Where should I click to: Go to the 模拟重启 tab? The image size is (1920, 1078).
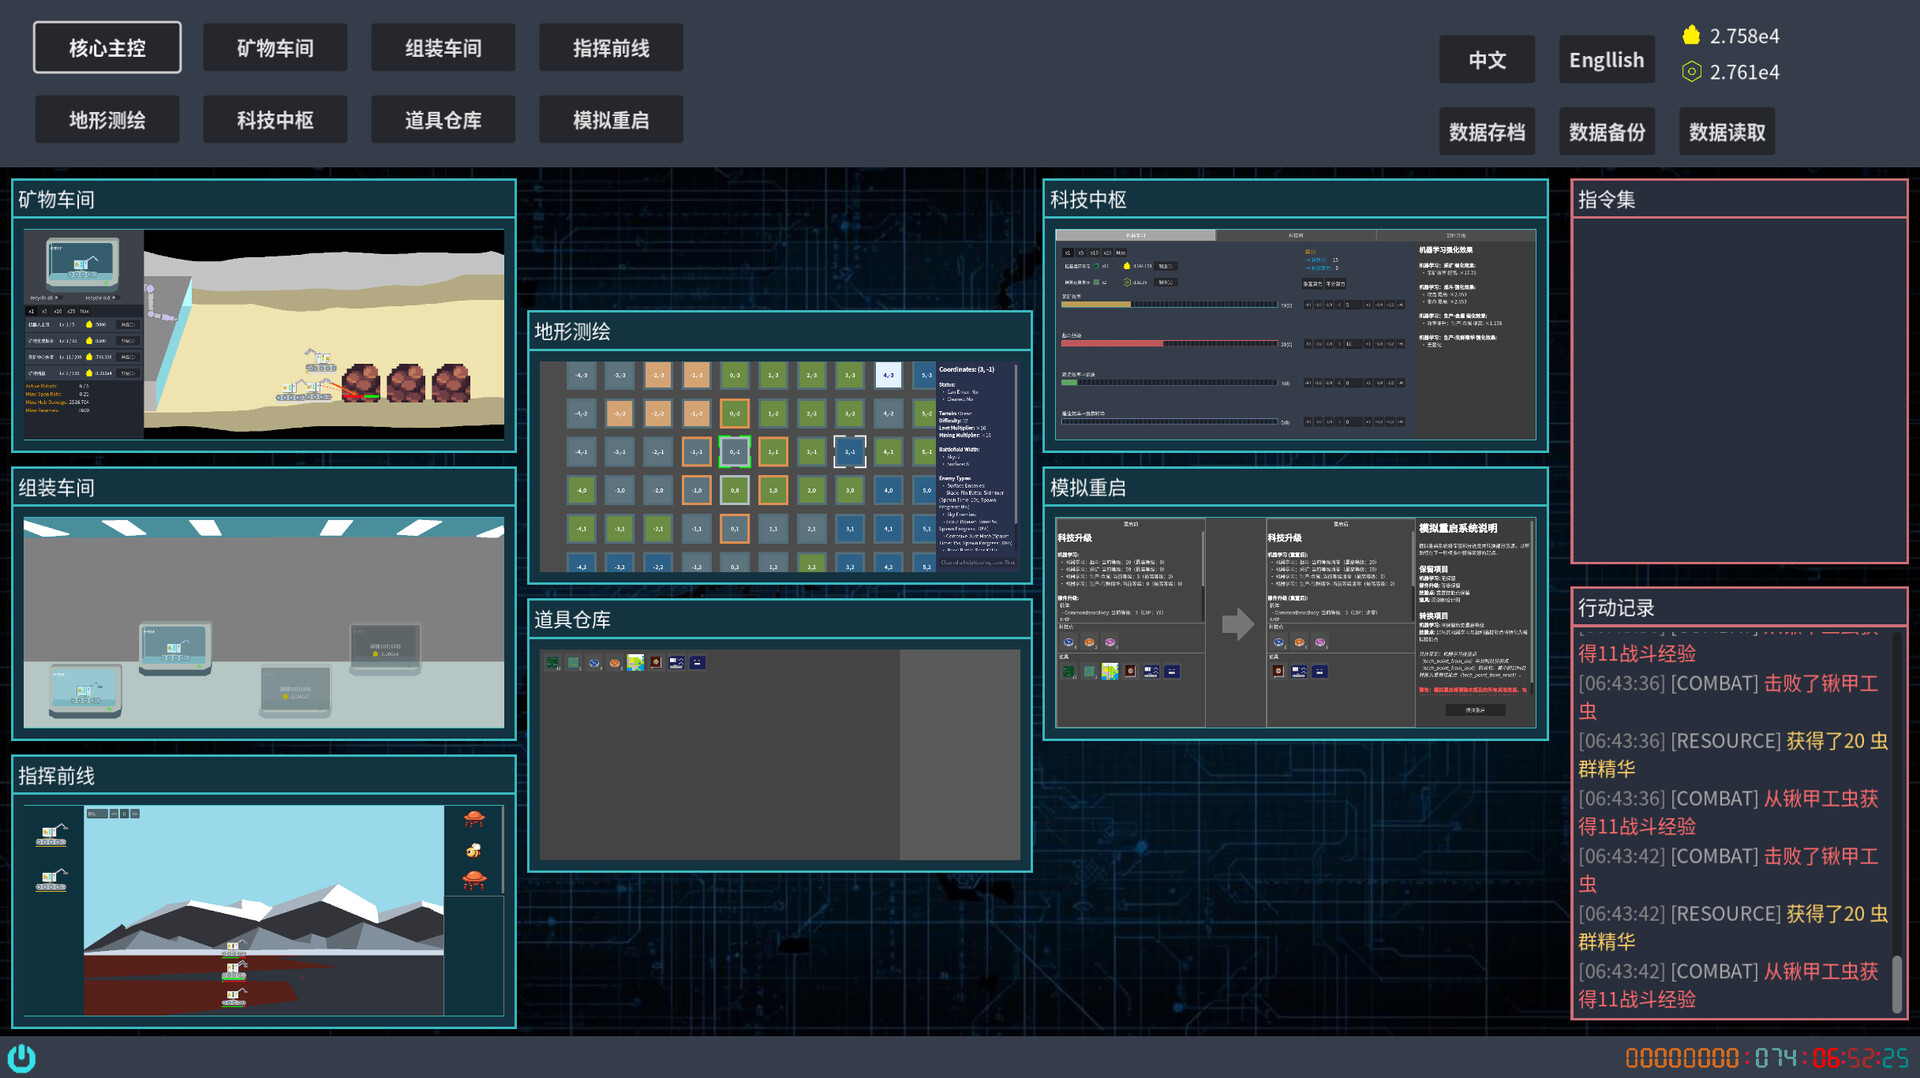[611, 120]
